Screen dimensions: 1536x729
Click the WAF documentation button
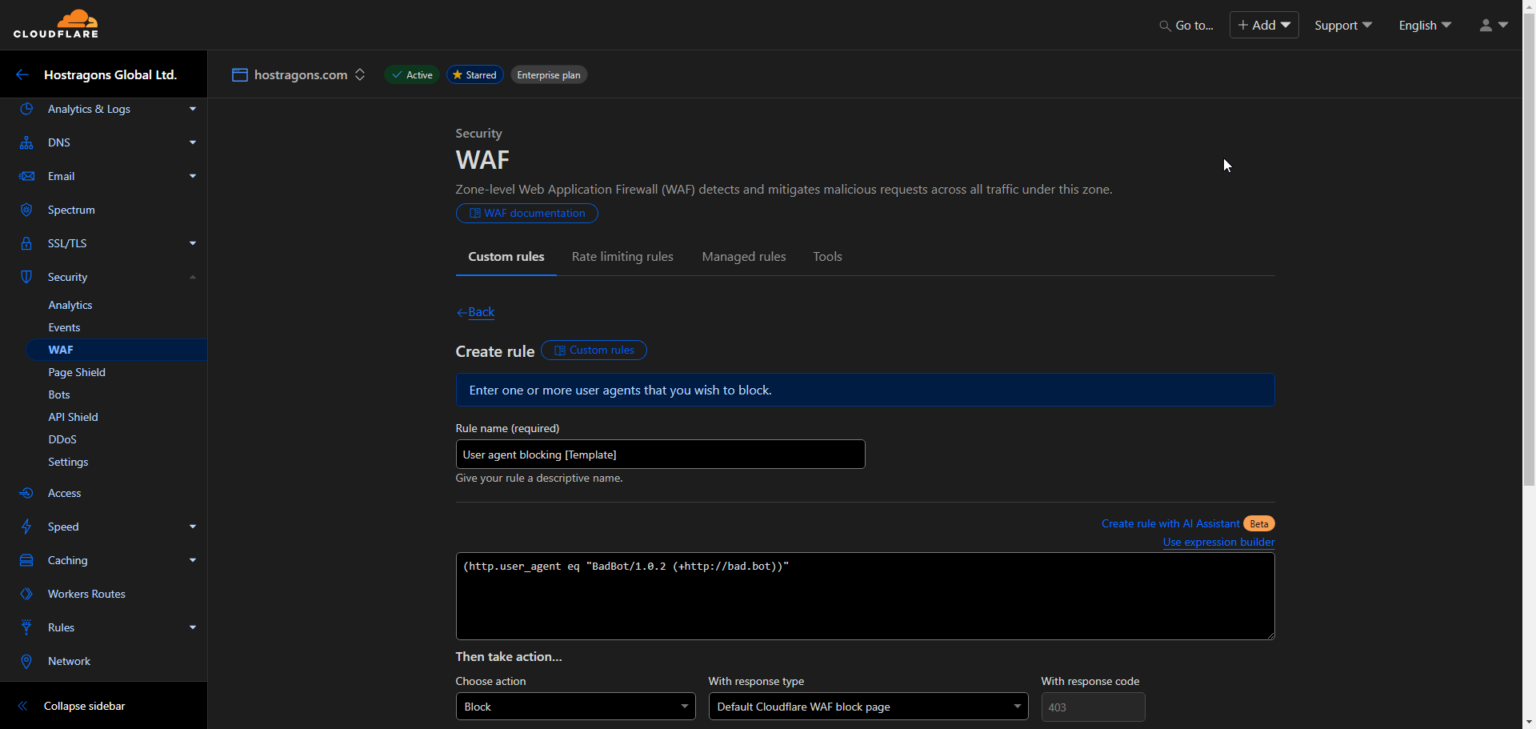pos(527,213)
